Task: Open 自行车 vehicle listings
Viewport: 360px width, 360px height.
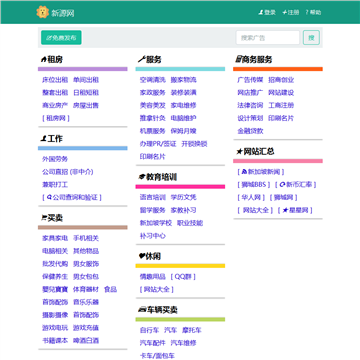Action: [x=149, y=330]
